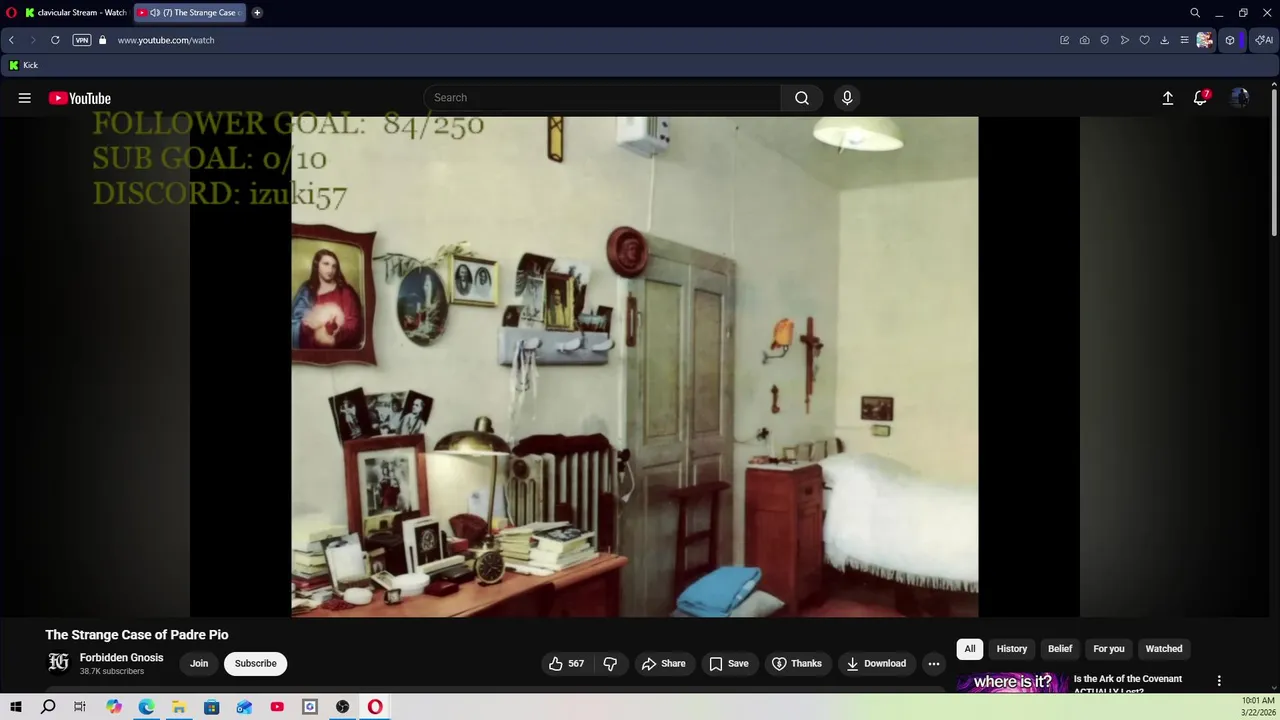1280x720 pixels.
Task: Select the For you filter chip
Action: 1109,649
